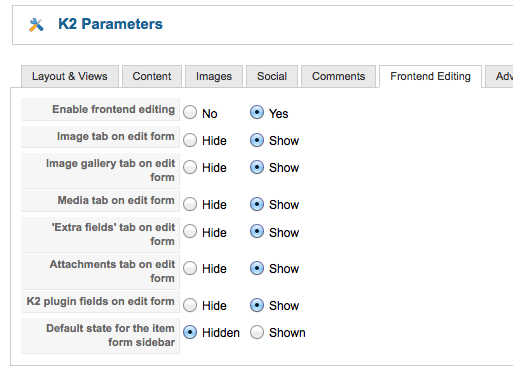
Task: Hide K2 plugin fields on edit form
Action: point(190,305)
